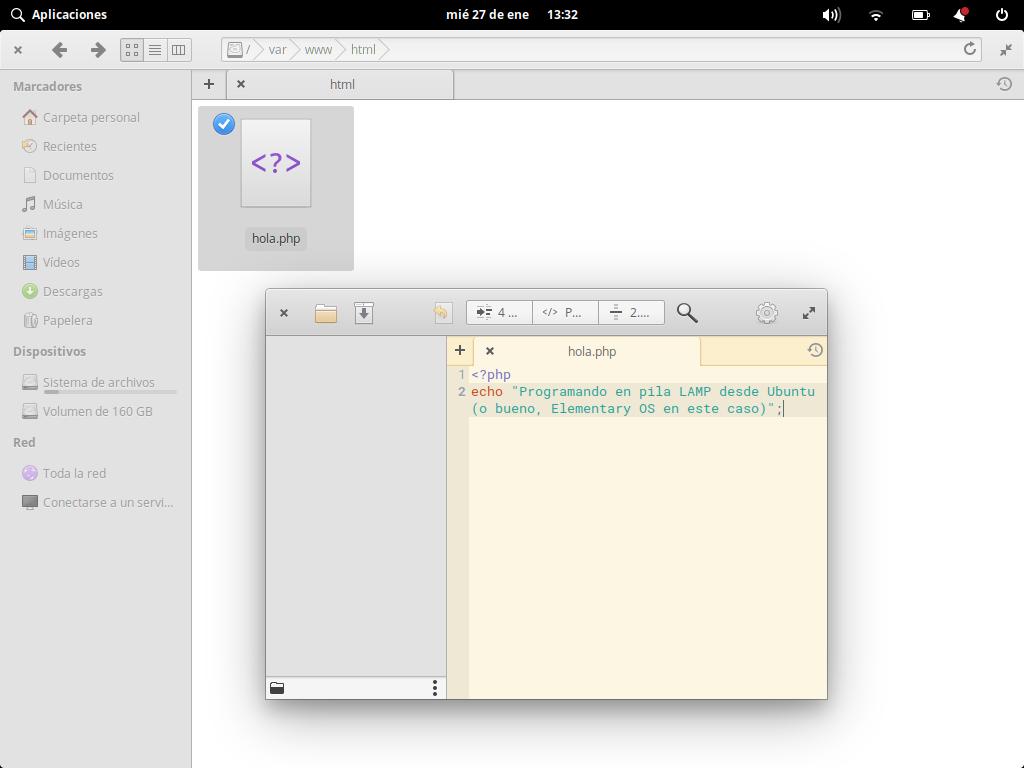Open the volume indicator
Image resolution: width=1024 pixels, height=768 pixels.
pyautogui.click(x=831, y=14)
